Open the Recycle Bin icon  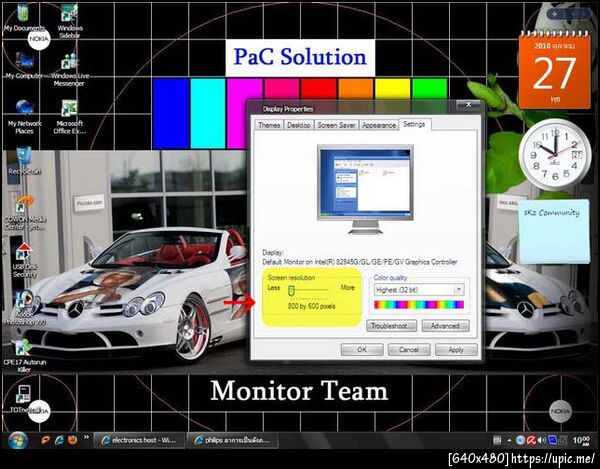24,161
